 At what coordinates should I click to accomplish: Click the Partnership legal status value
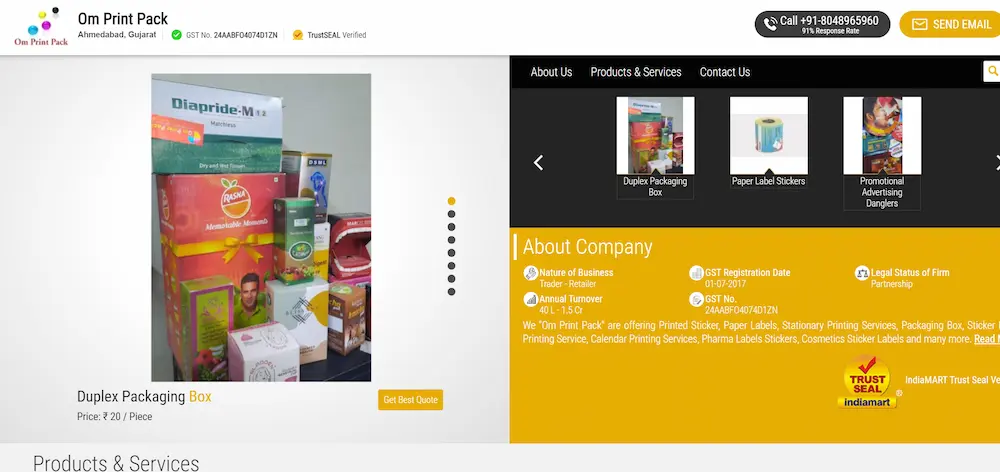[892, 284]
